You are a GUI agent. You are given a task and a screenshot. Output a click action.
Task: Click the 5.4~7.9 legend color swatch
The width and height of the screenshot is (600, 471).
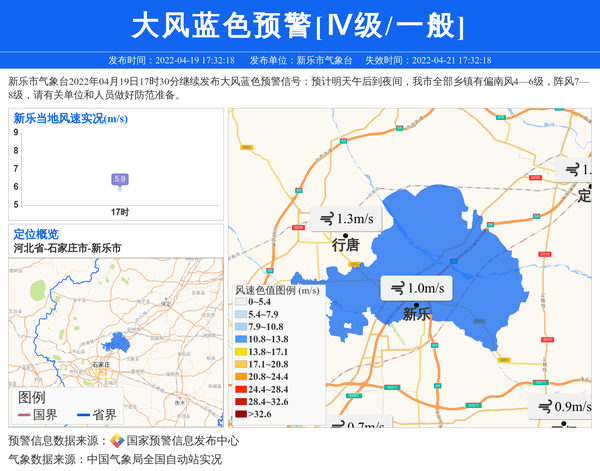pyautogui.click(x=241, y=315)
